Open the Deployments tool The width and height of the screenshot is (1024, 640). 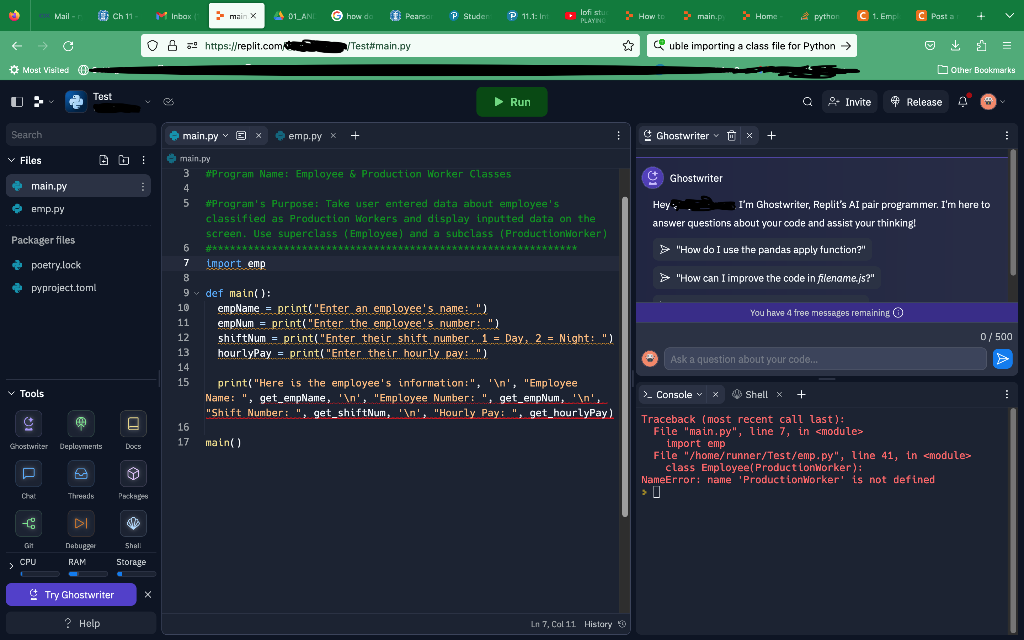click(x=80, y=423)
